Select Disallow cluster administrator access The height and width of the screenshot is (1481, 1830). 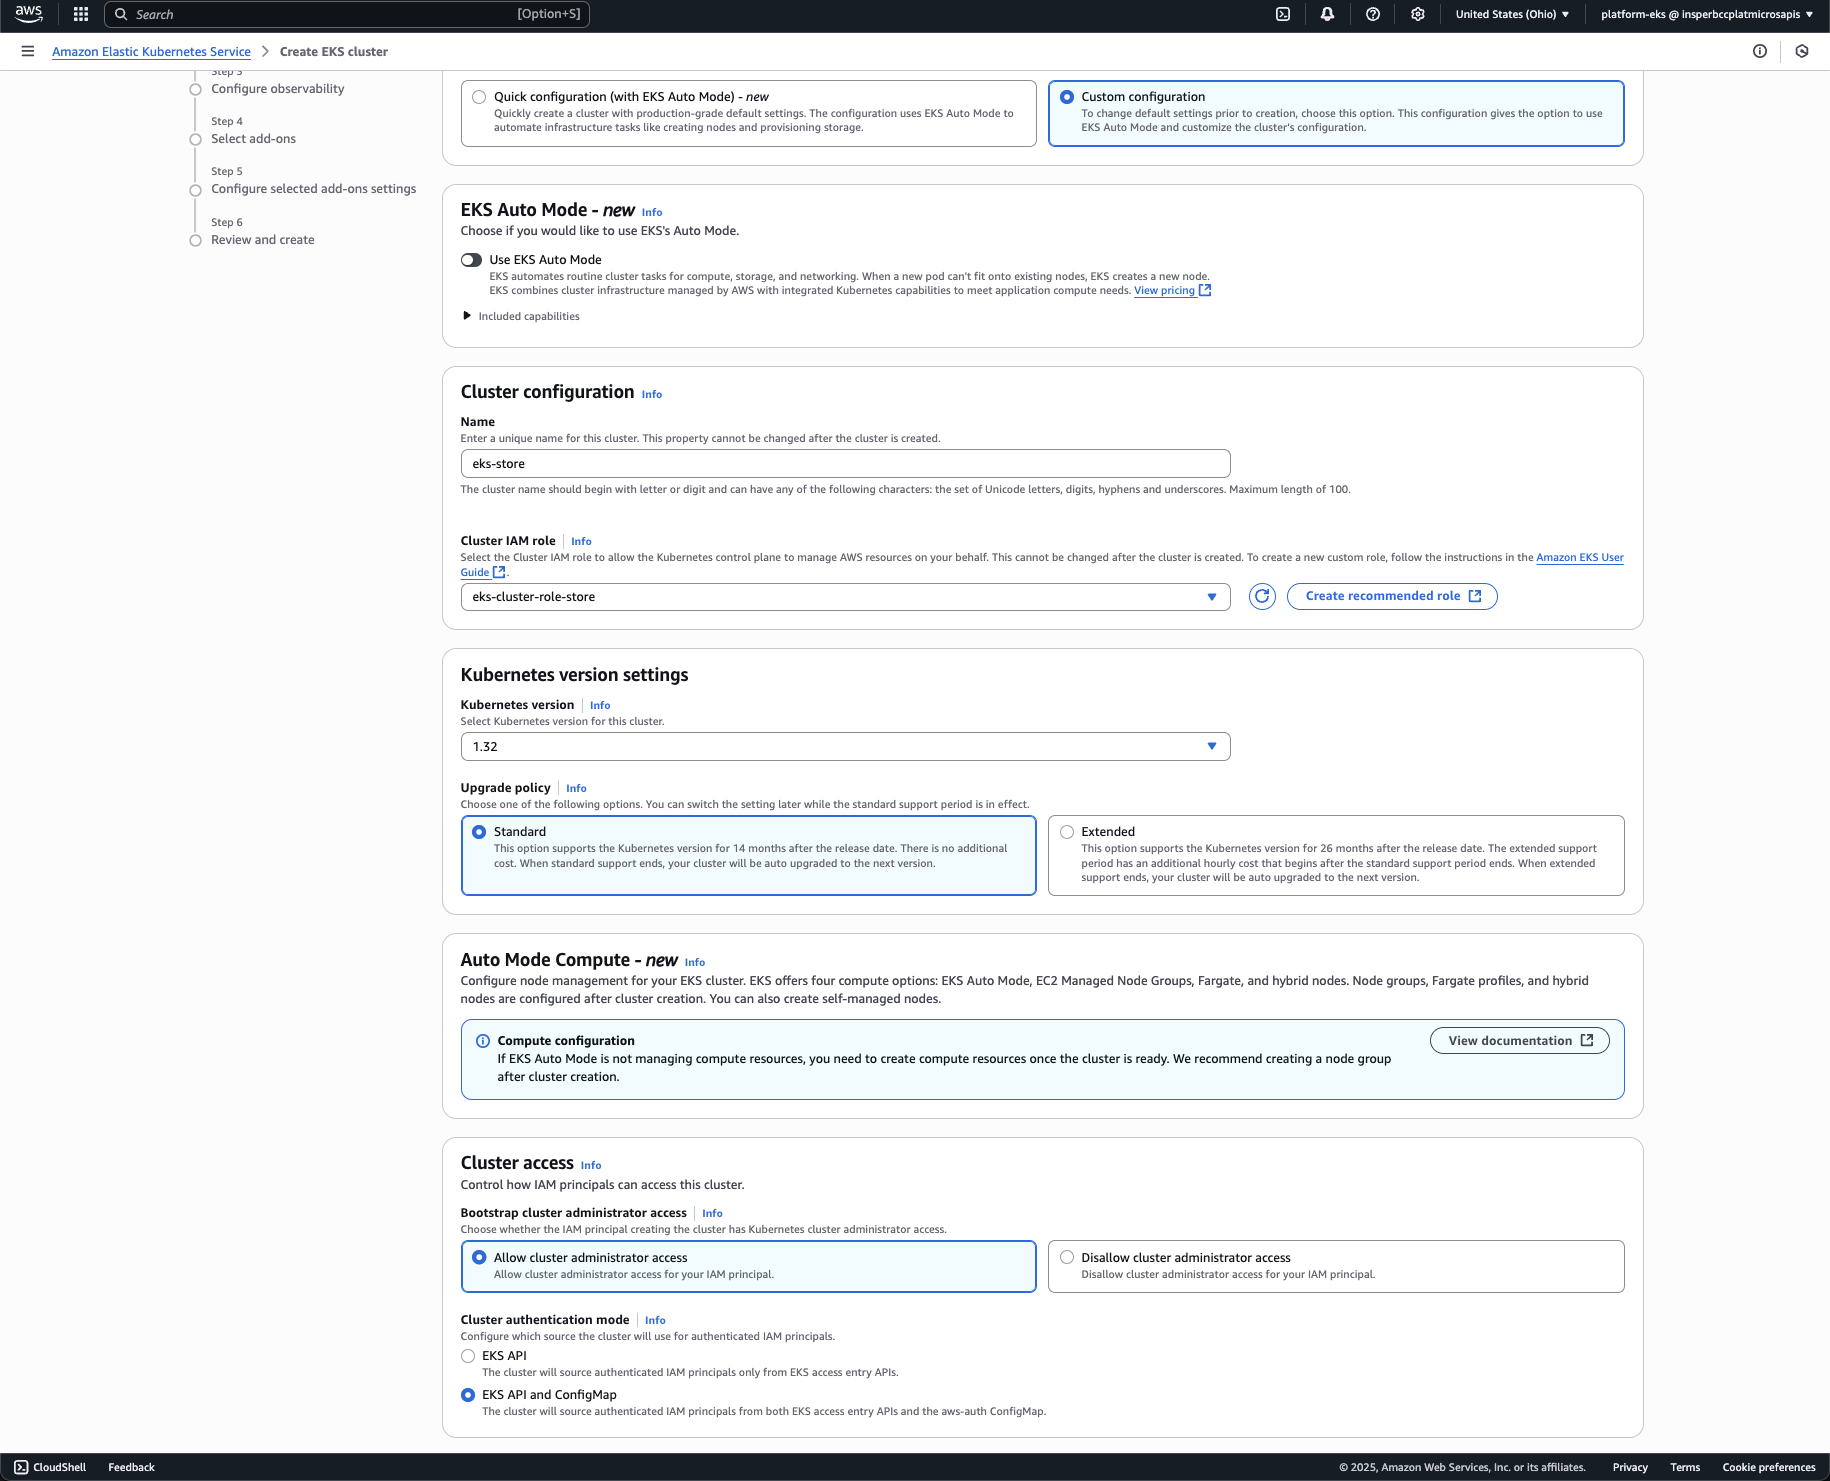click(1067, 1258)
